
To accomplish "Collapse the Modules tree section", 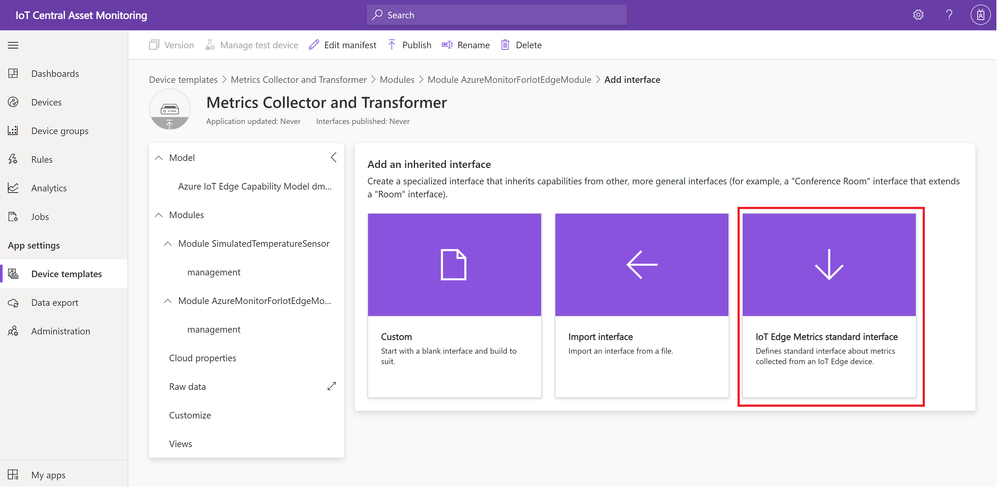I will tap(159, 215).
